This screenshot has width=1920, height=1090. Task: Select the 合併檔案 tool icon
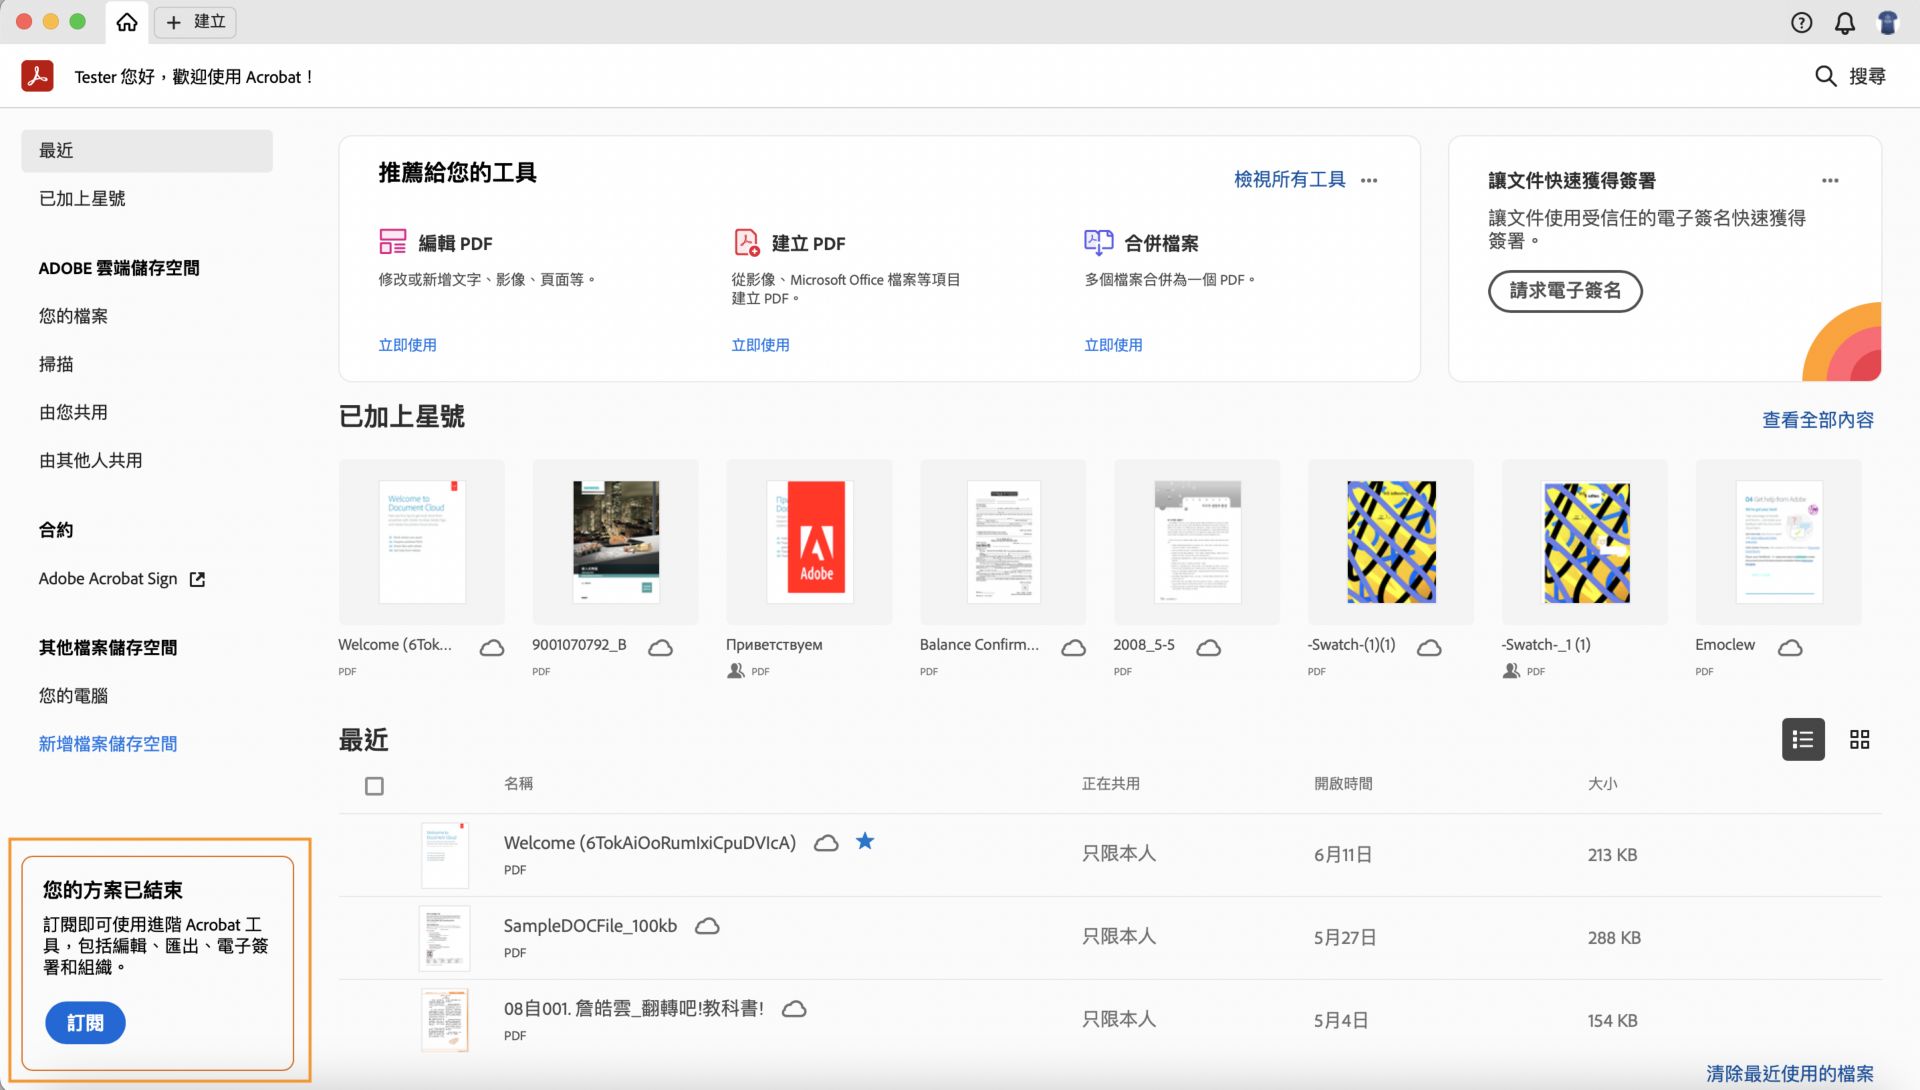pyautogui.click(x=1098, y=241)
